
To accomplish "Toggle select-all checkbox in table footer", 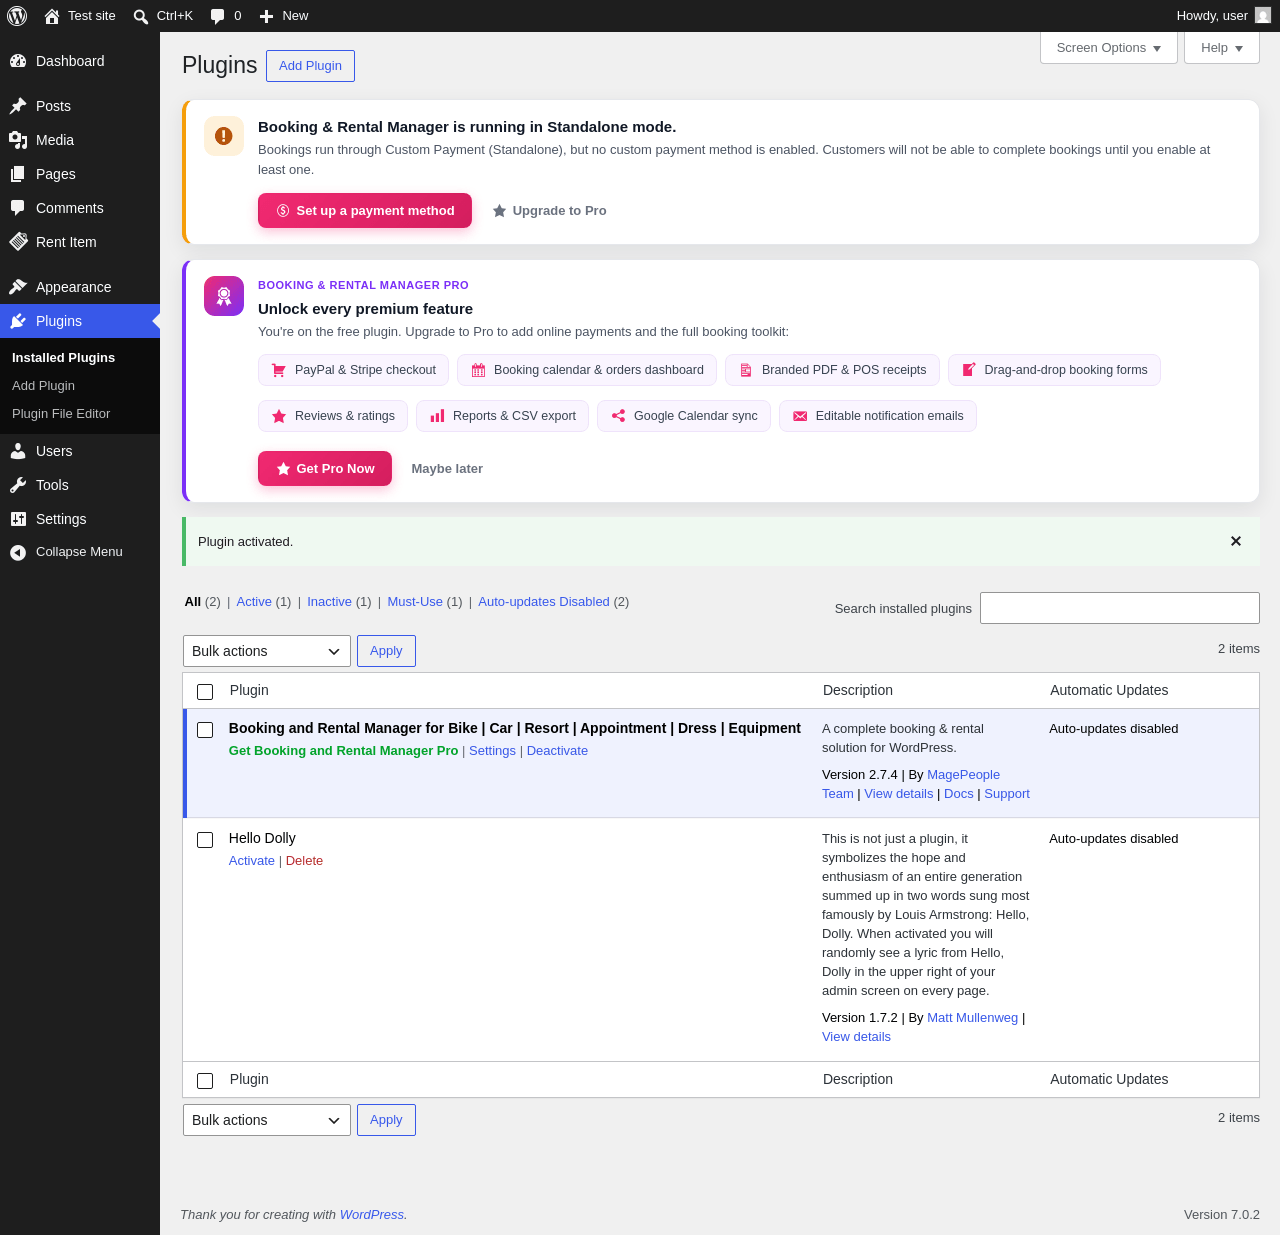I will point(205,1081).
